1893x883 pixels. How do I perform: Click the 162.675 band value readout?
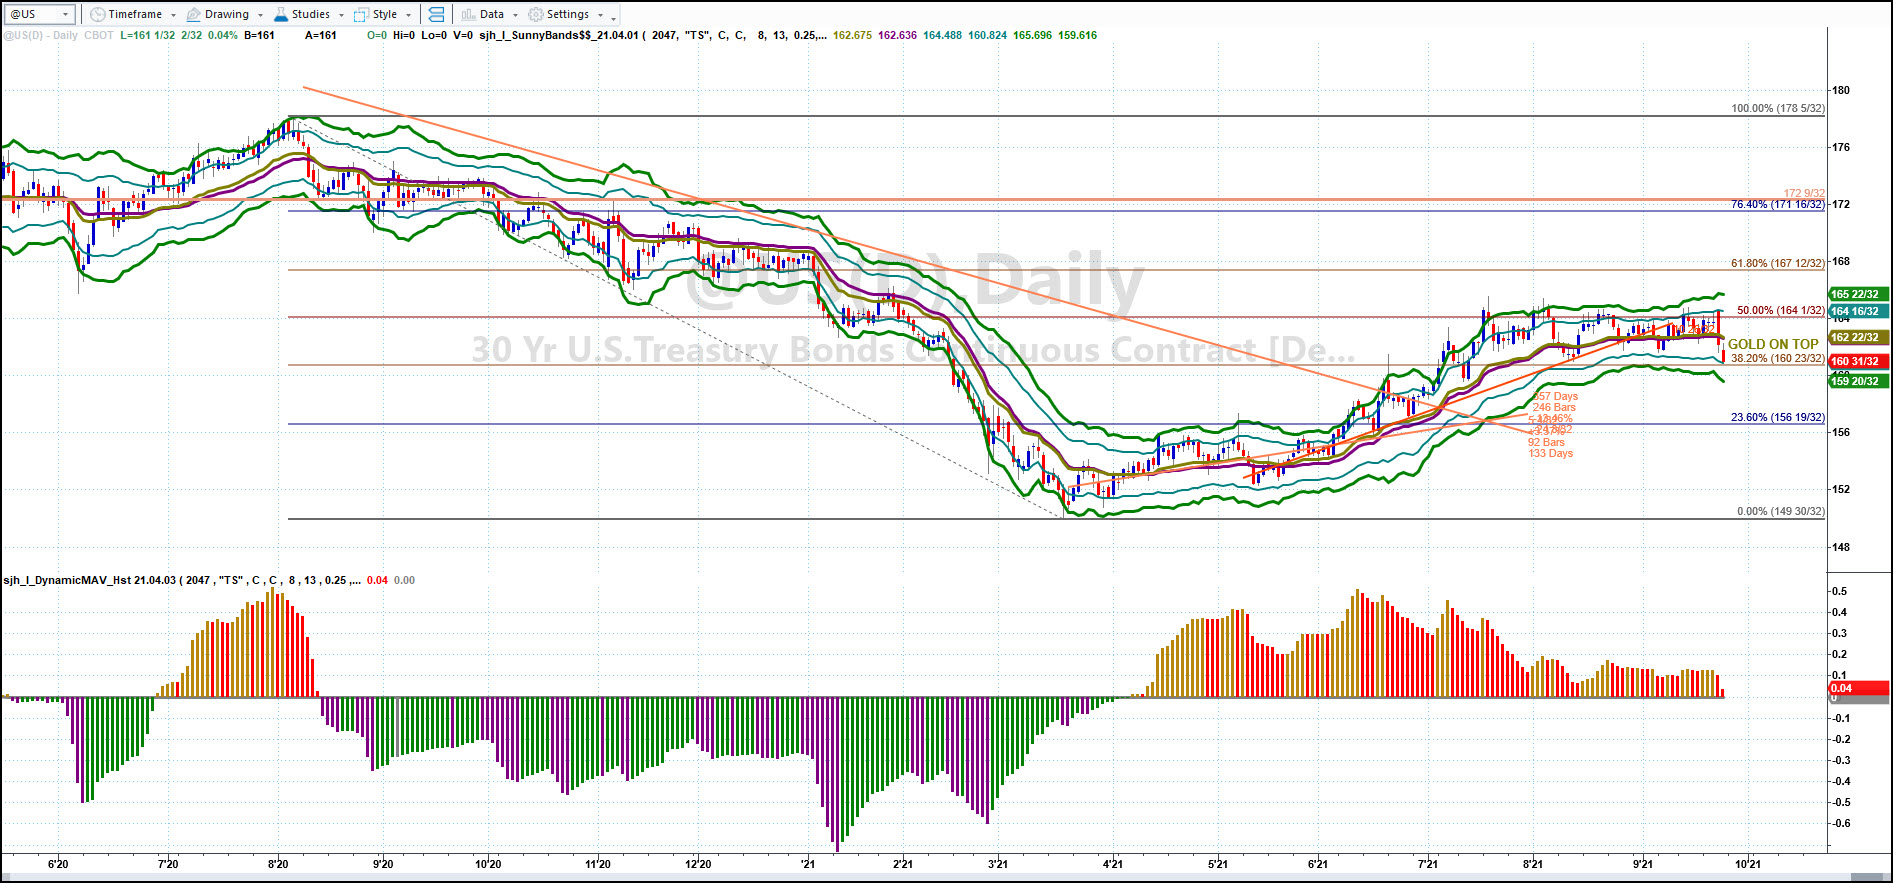852,35
